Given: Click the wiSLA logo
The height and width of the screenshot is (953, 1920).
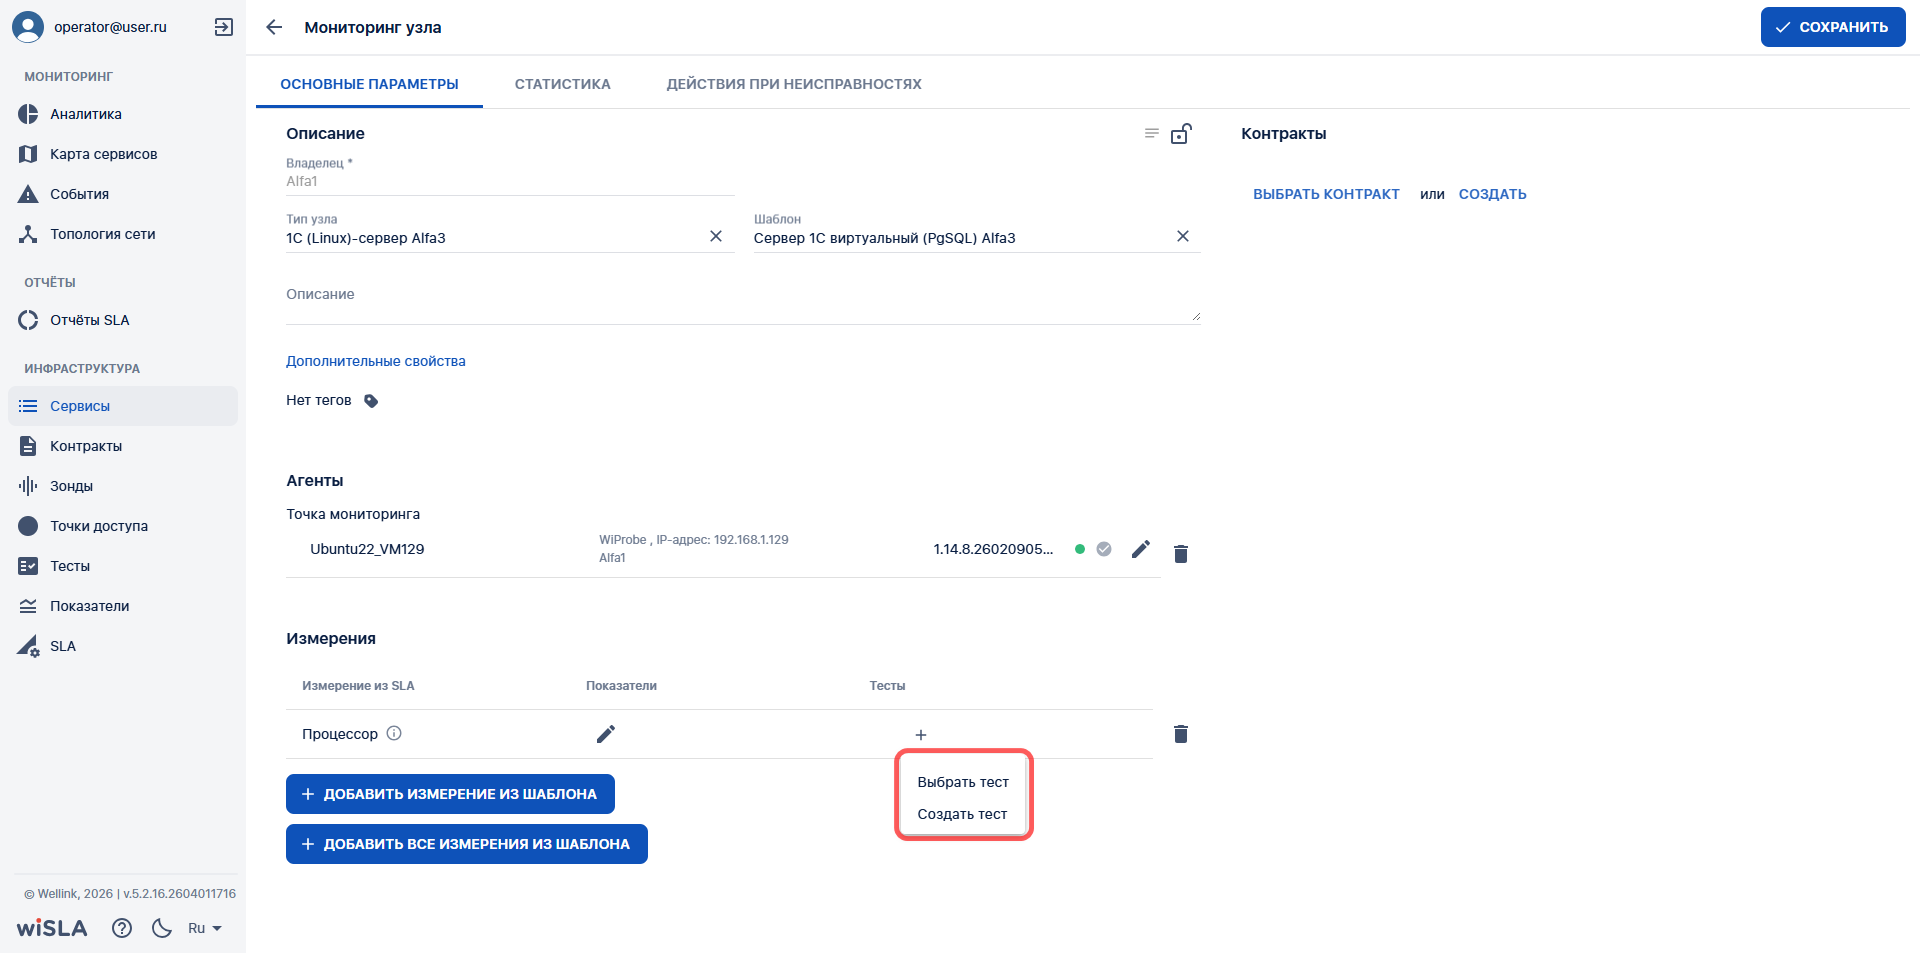Looking at the screenshot, I should coord(52,928).
